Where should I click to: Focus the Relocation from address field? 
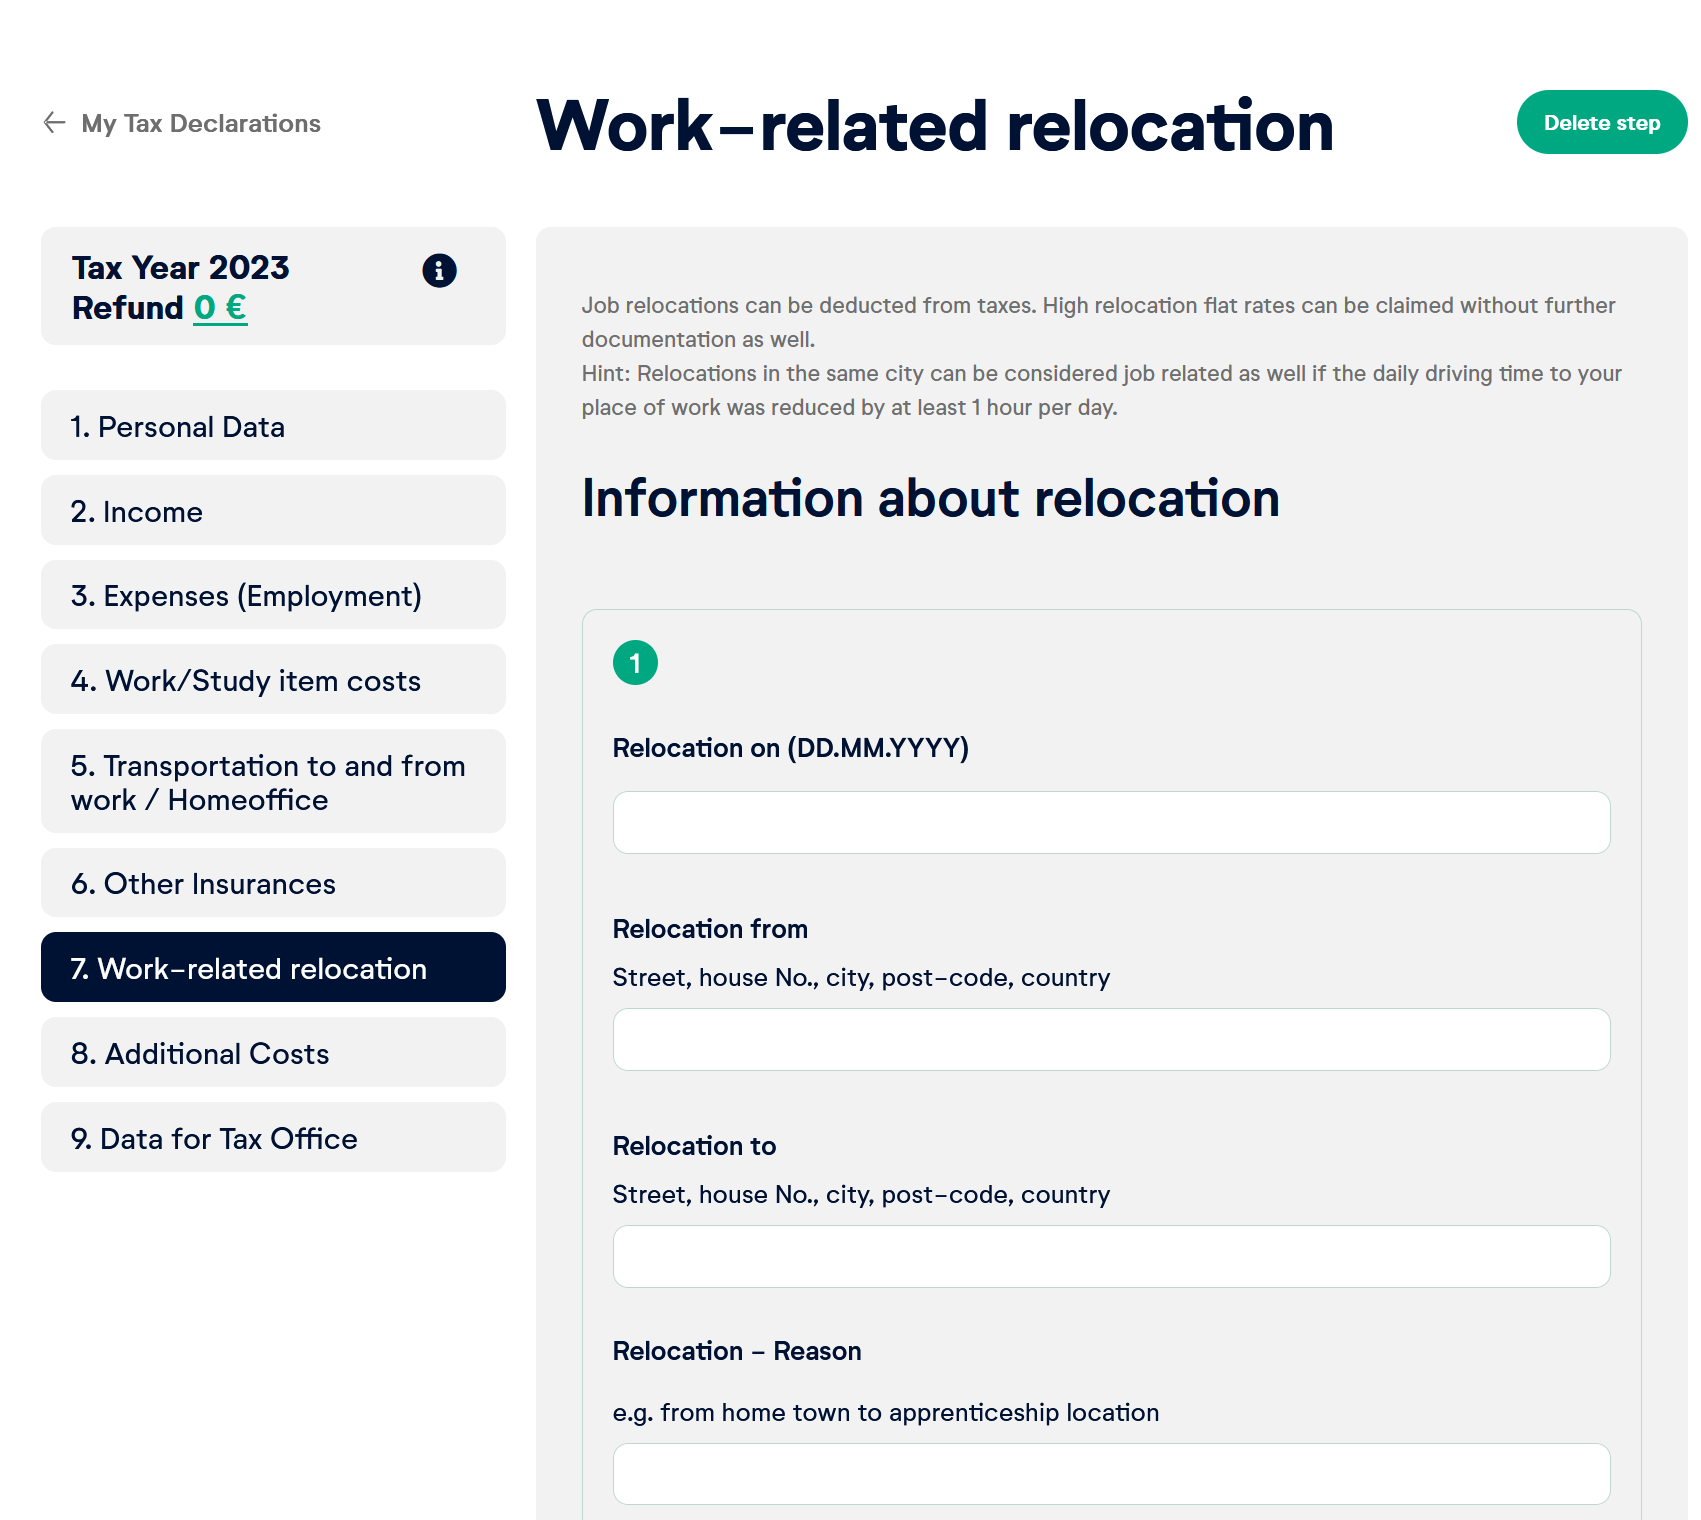(1110, 1039)
